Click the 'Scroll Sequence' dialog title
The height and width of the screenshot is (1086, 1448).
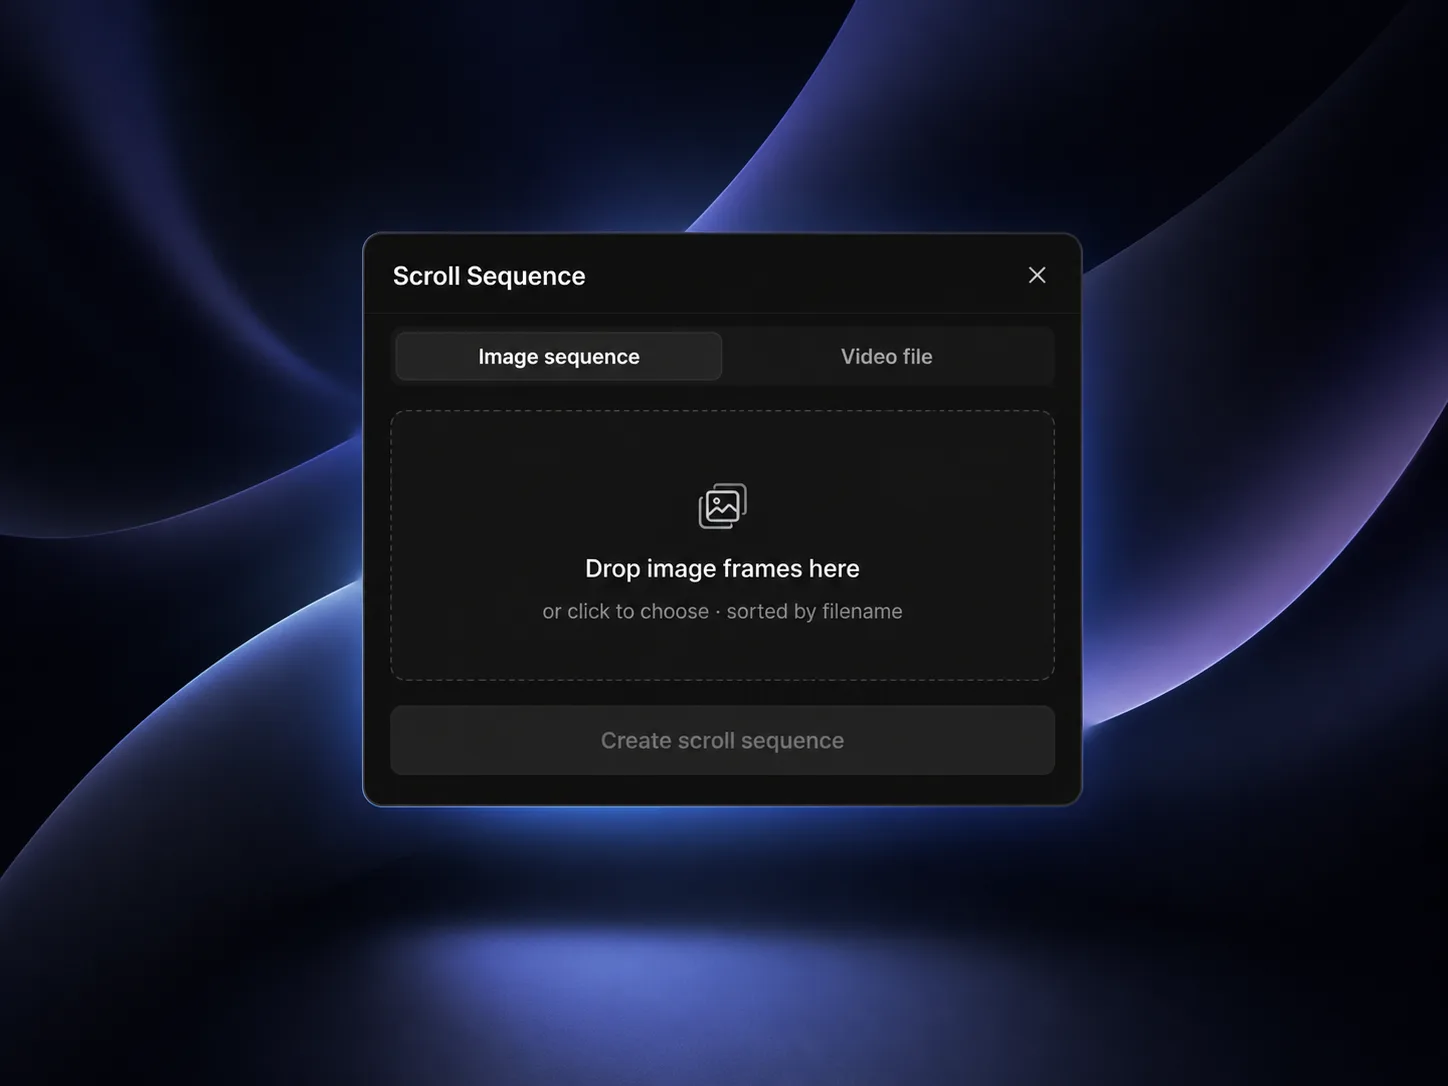tap(489, 276)
